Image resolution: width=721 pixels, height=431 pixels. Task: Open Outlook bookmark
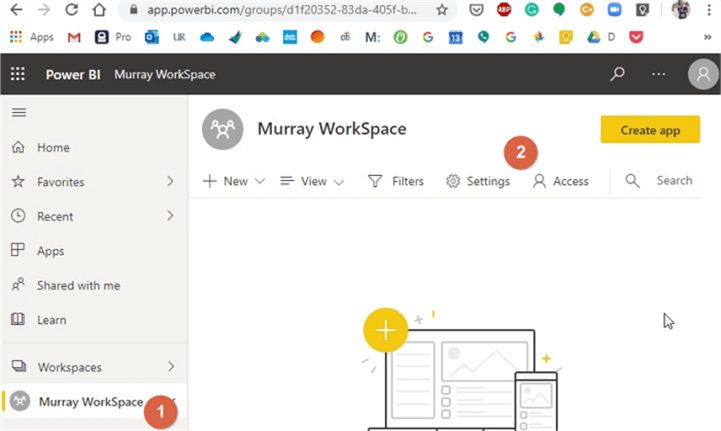(x=152, y=37)
